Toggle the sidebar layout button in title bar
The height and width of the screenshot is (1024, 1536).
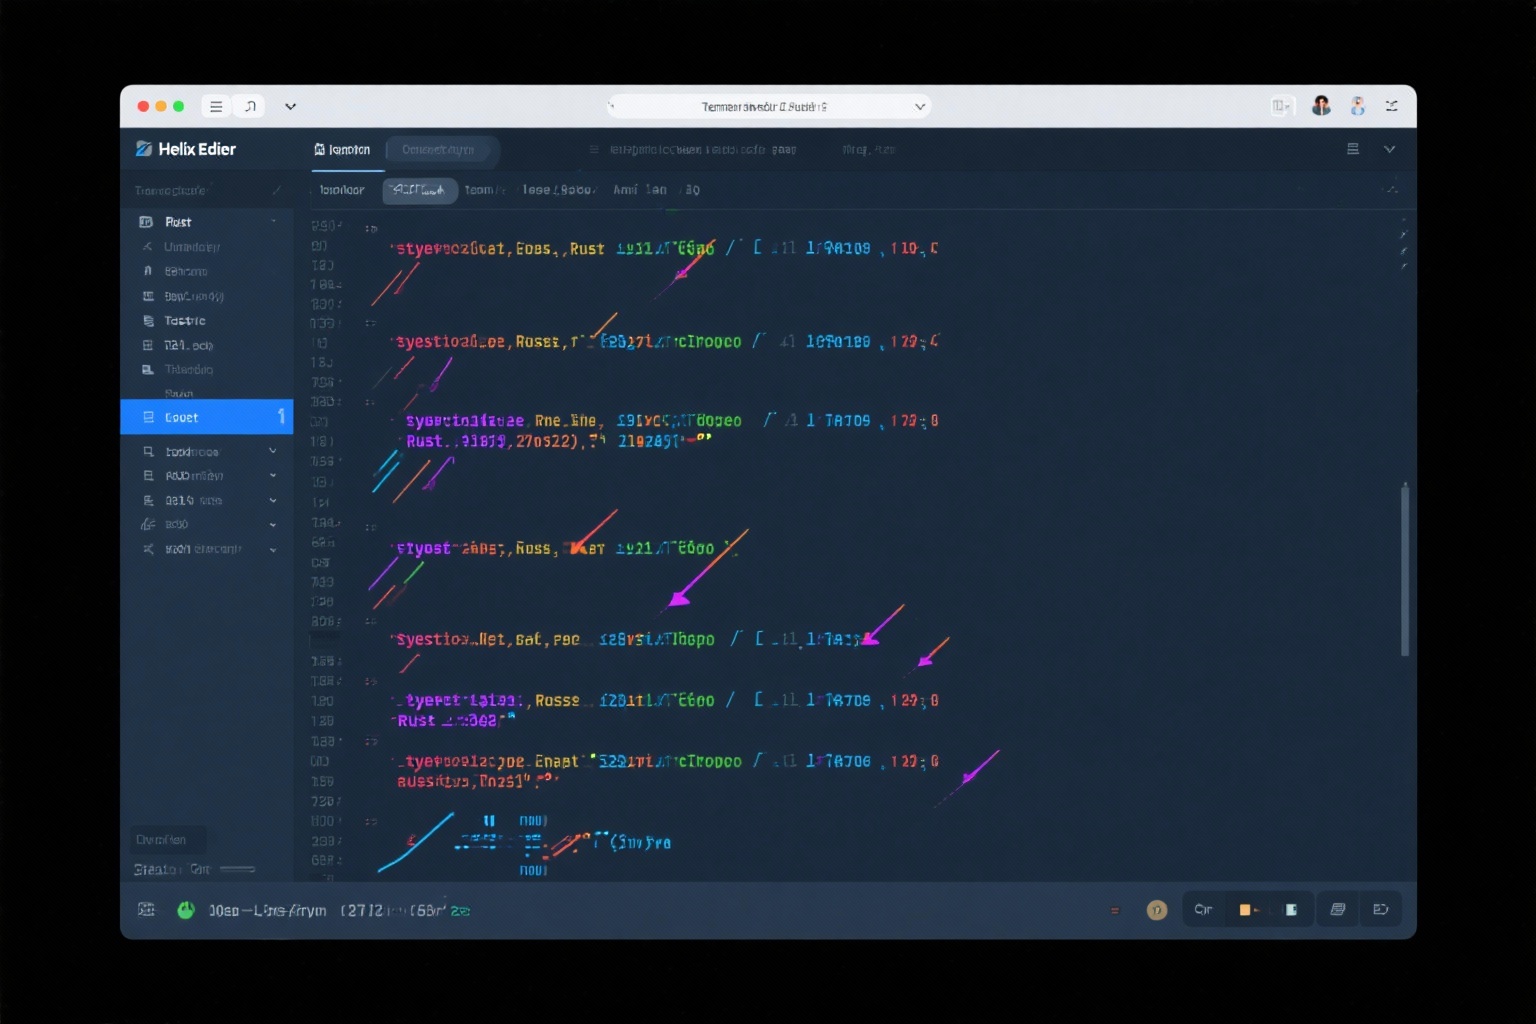pyautogui.click(x=1281, y=106)
